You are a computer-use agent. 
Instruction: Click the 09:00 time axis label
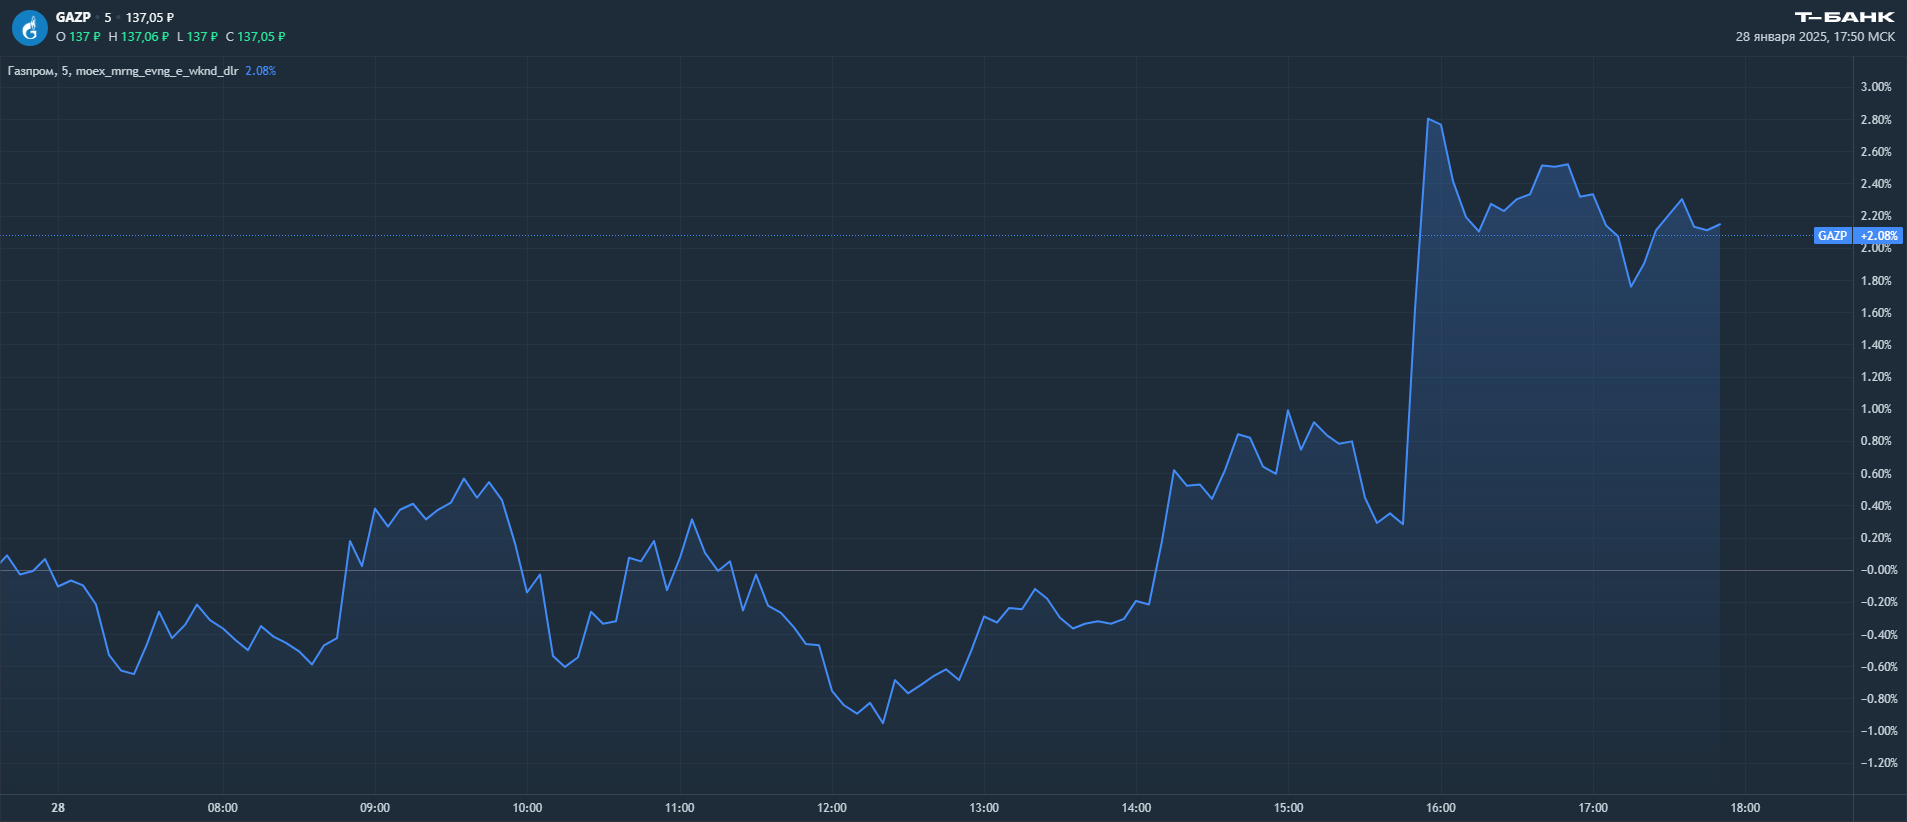(374, 808)
